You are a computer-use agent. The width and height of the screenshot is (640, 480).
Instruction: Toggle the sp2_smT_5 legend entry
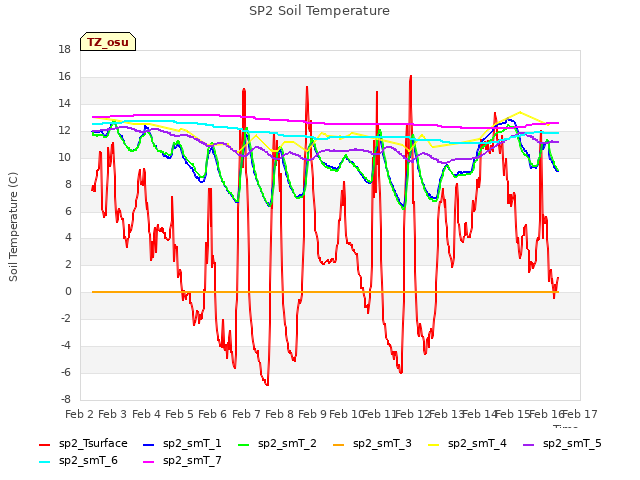pyautogui.click(x=562, y=444)
